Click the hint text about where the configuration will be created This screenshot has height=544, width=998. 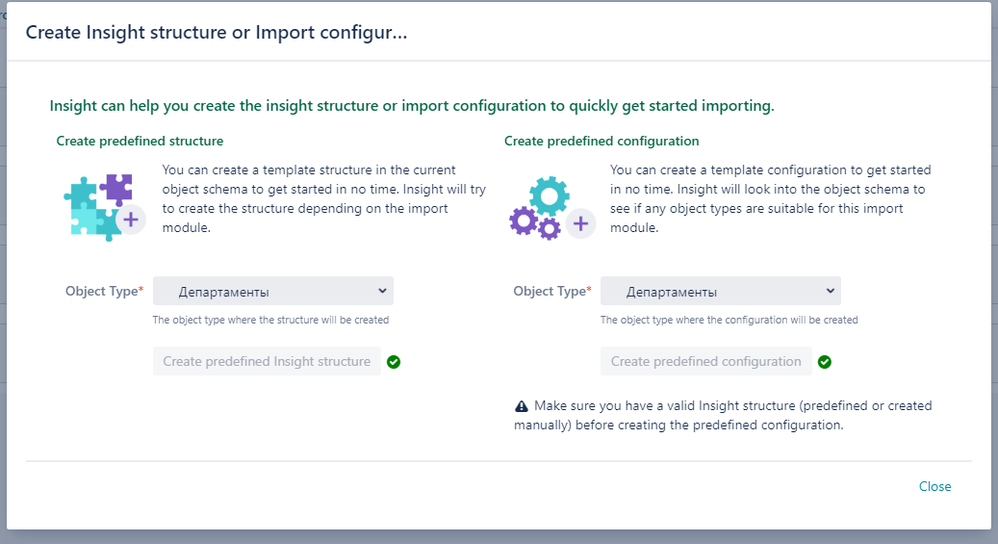pos(729,320)
